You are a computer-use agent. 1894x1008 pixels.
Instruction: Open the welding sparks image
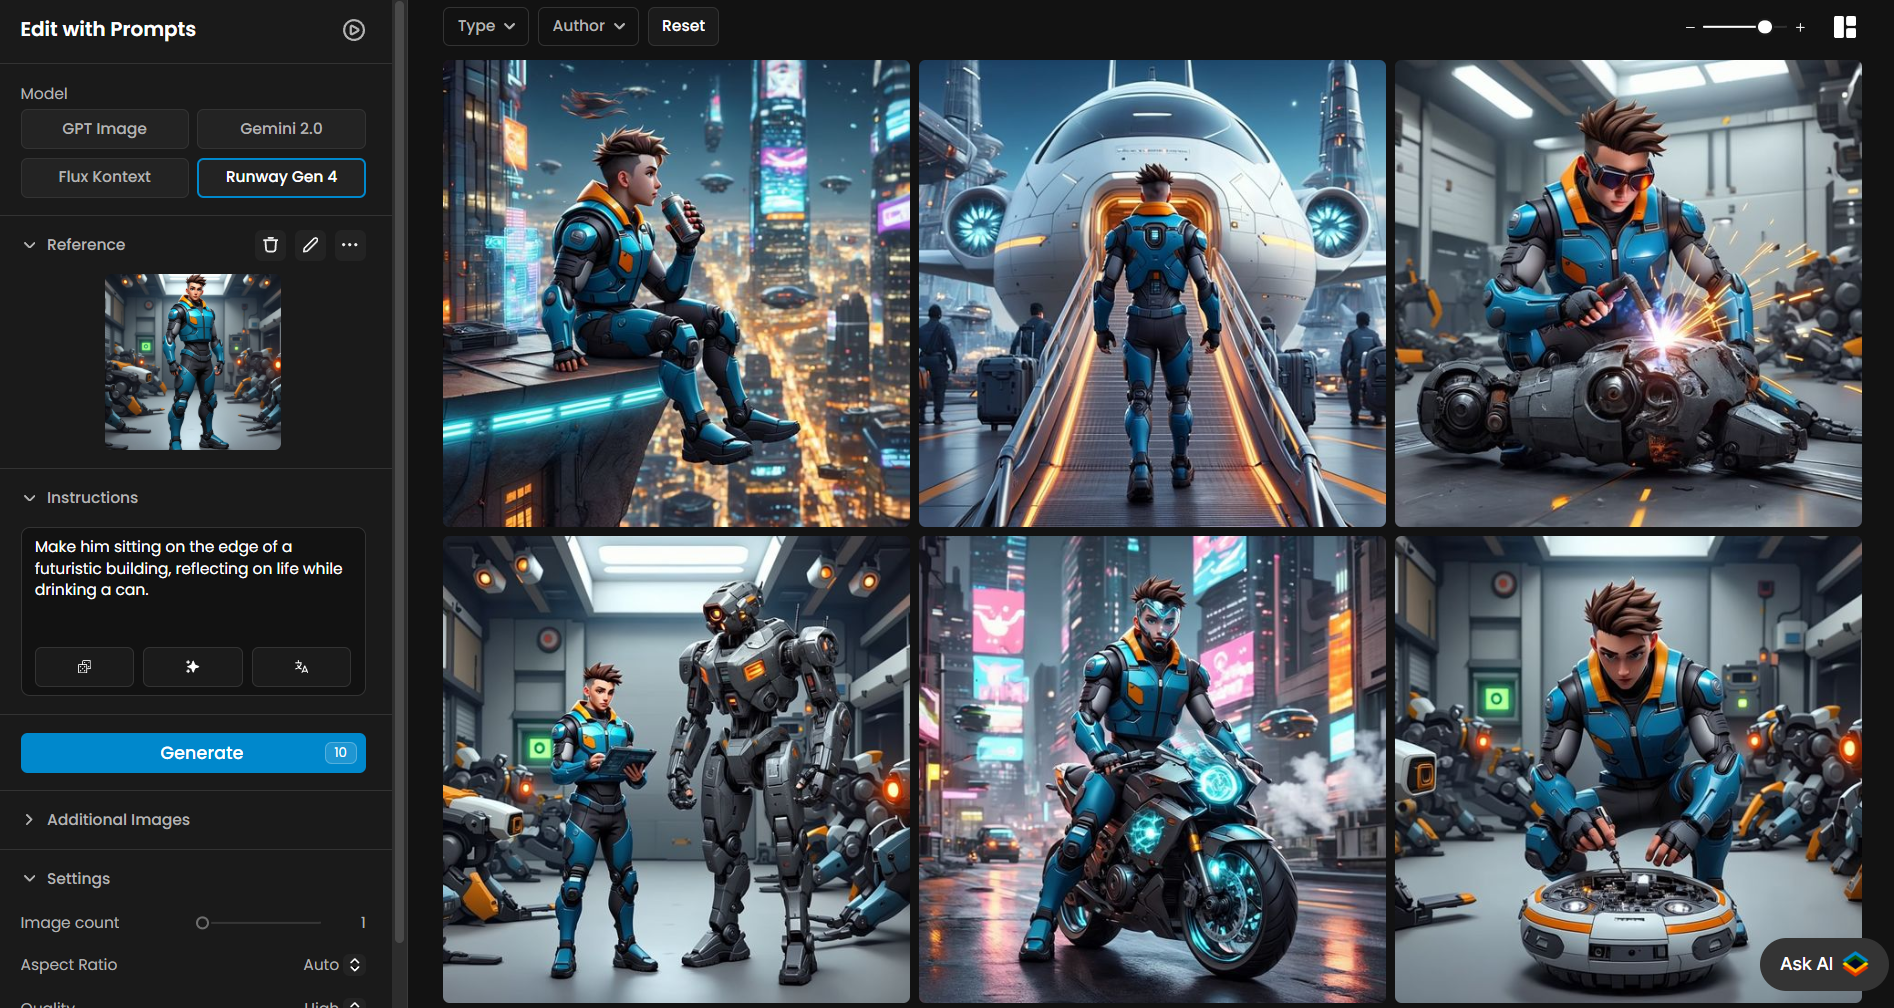tap(1628, 293)
